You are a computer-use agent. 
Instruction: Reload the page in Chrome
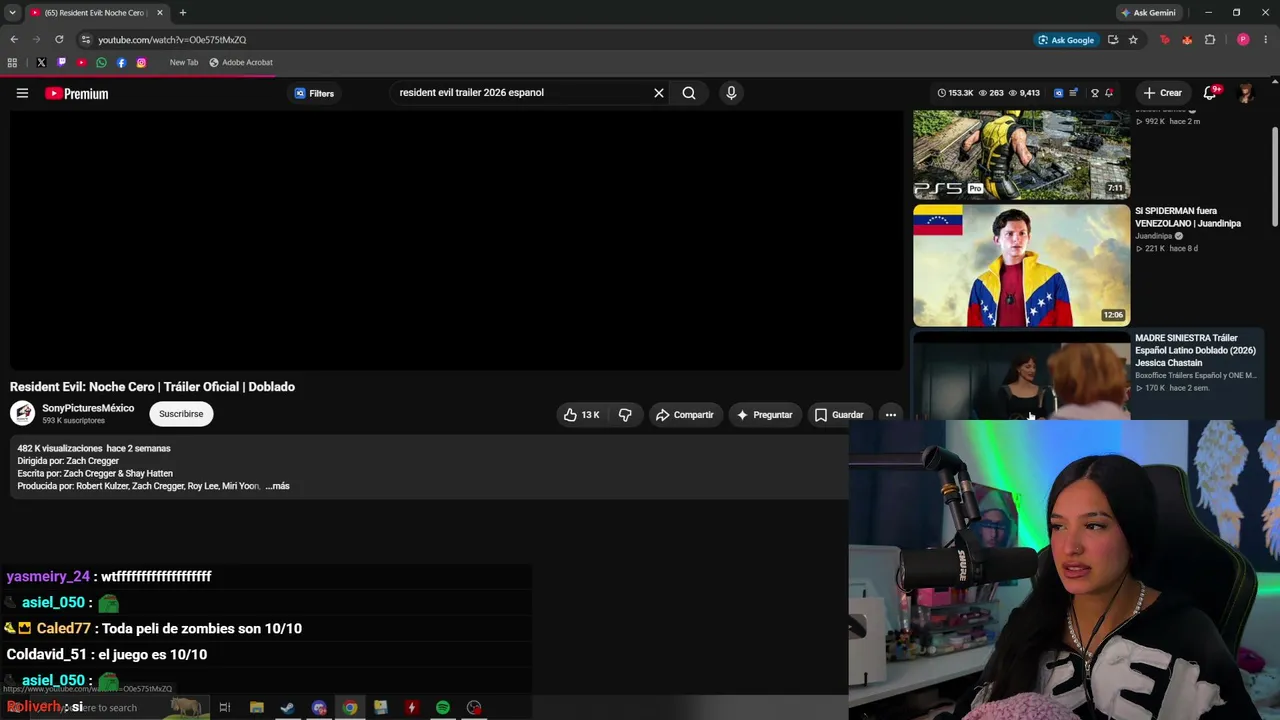pyautogui.click(x=59, y=40)
